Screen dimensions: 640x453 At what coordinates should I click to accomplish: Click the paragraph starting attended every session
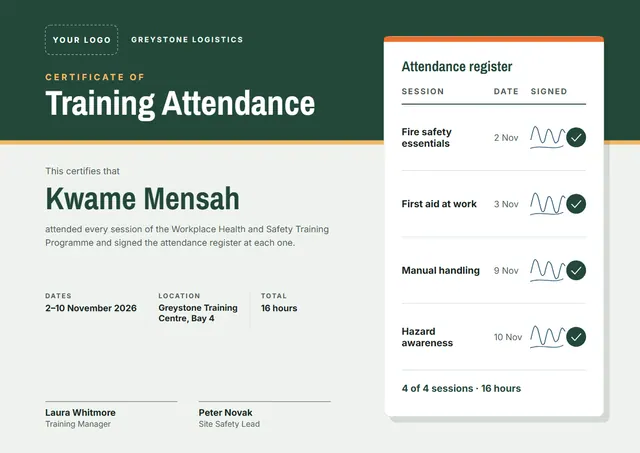(187, 236)
